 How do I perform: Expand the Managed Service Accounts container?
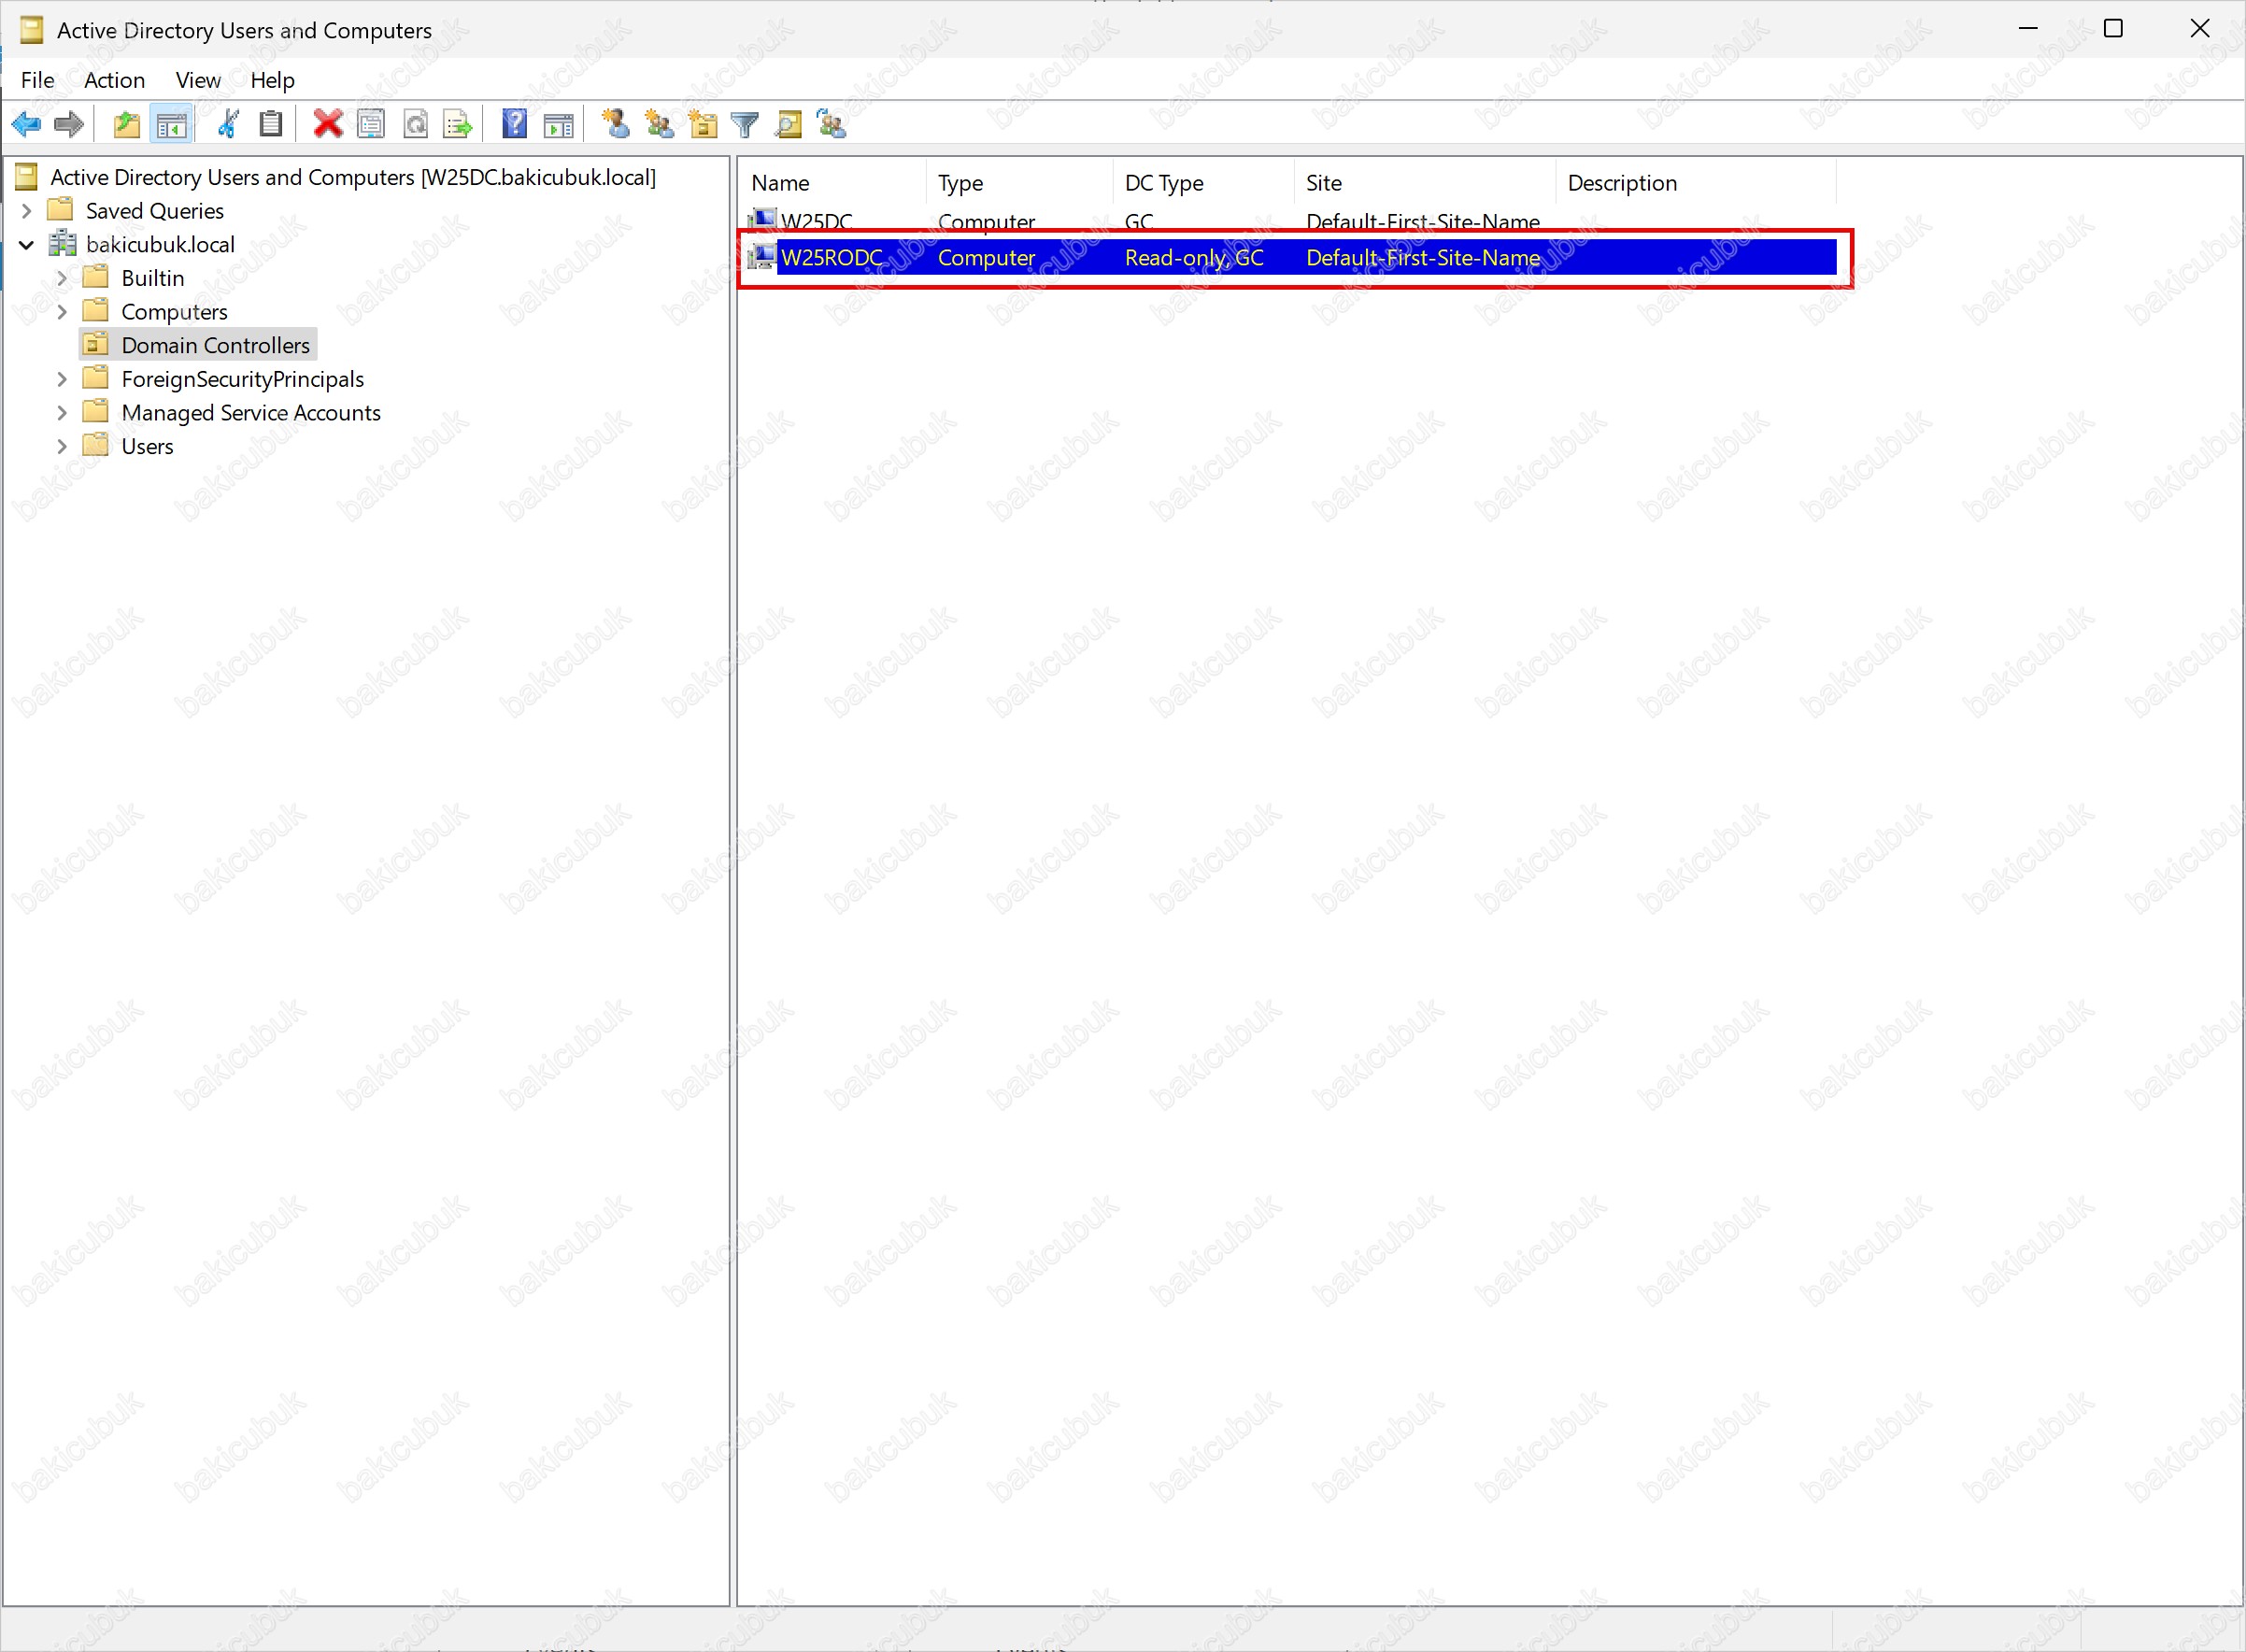click(x=62, y=413)
